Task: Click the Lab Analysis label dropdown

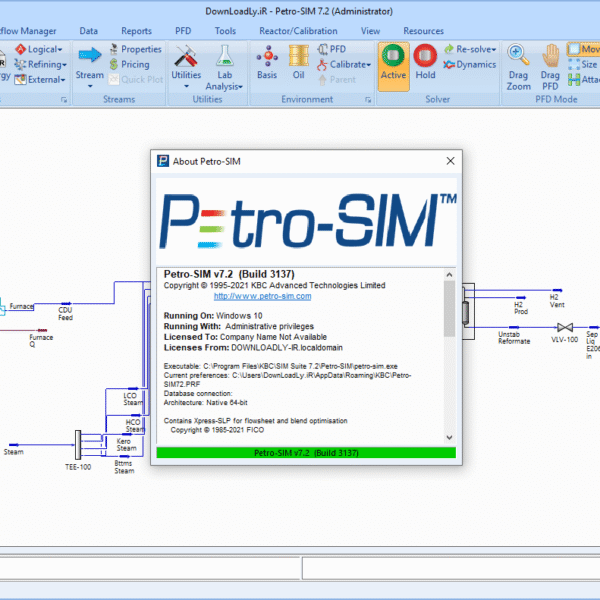Action: point(224,81)
